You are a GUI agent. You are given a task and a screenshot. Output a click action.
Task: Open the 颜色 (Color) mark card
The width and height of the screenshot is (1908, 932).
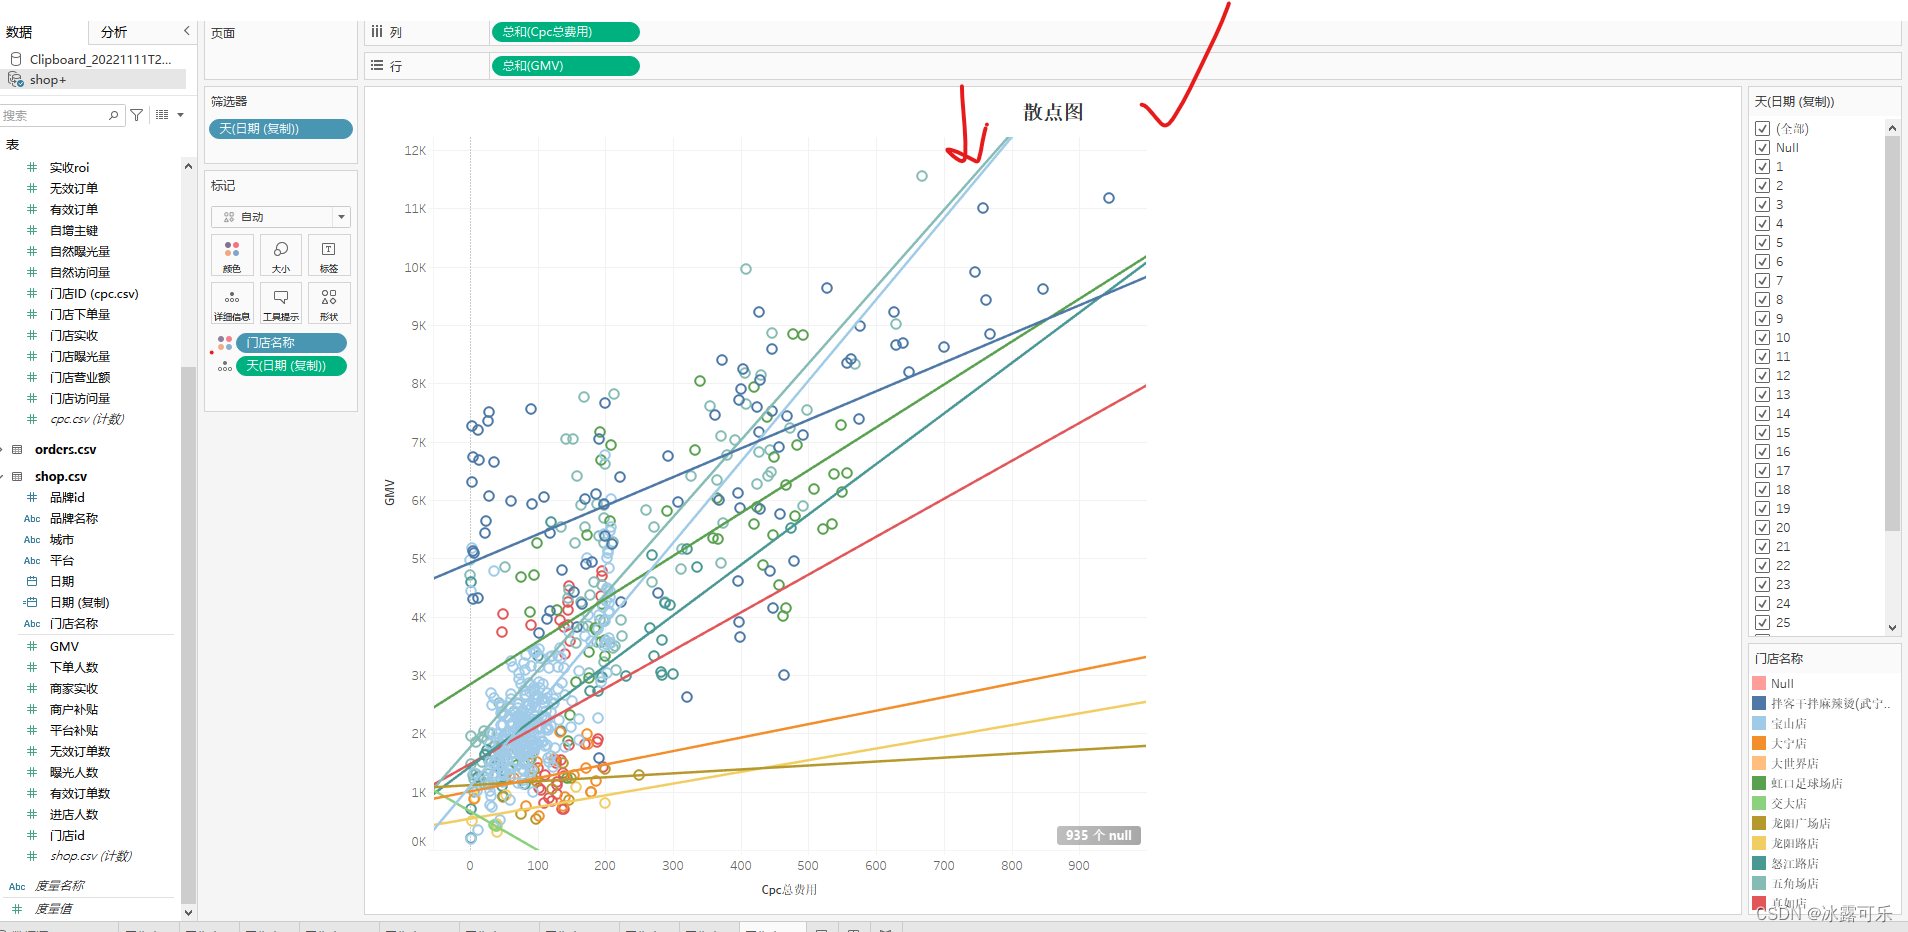click(x=232, y=255)
